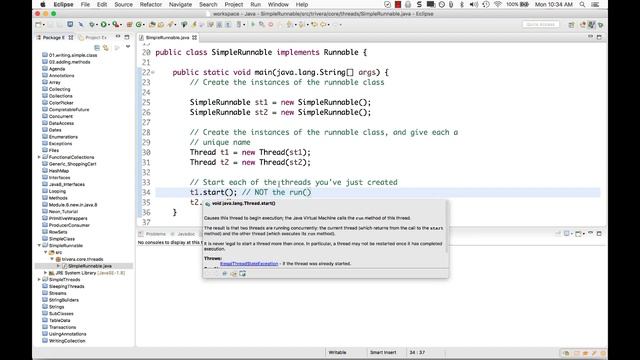Open the Window menu
The width and height of the screenshot is (640, 360).
click(x=278, y=4)
